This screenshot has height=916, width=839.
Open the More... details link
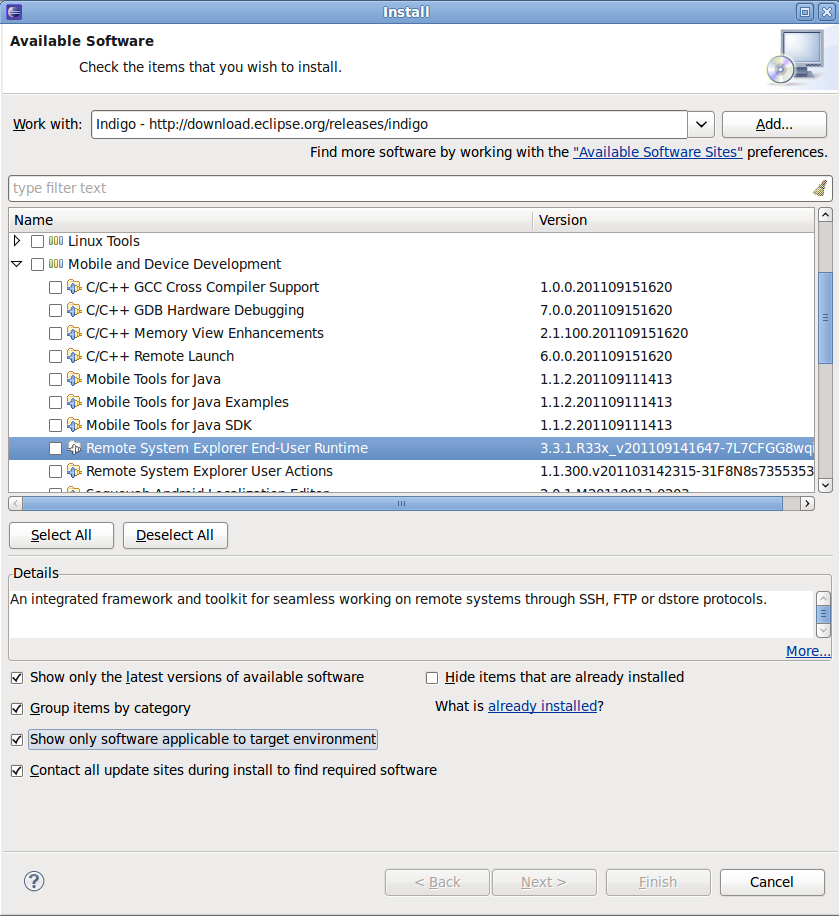click(808, 651)
